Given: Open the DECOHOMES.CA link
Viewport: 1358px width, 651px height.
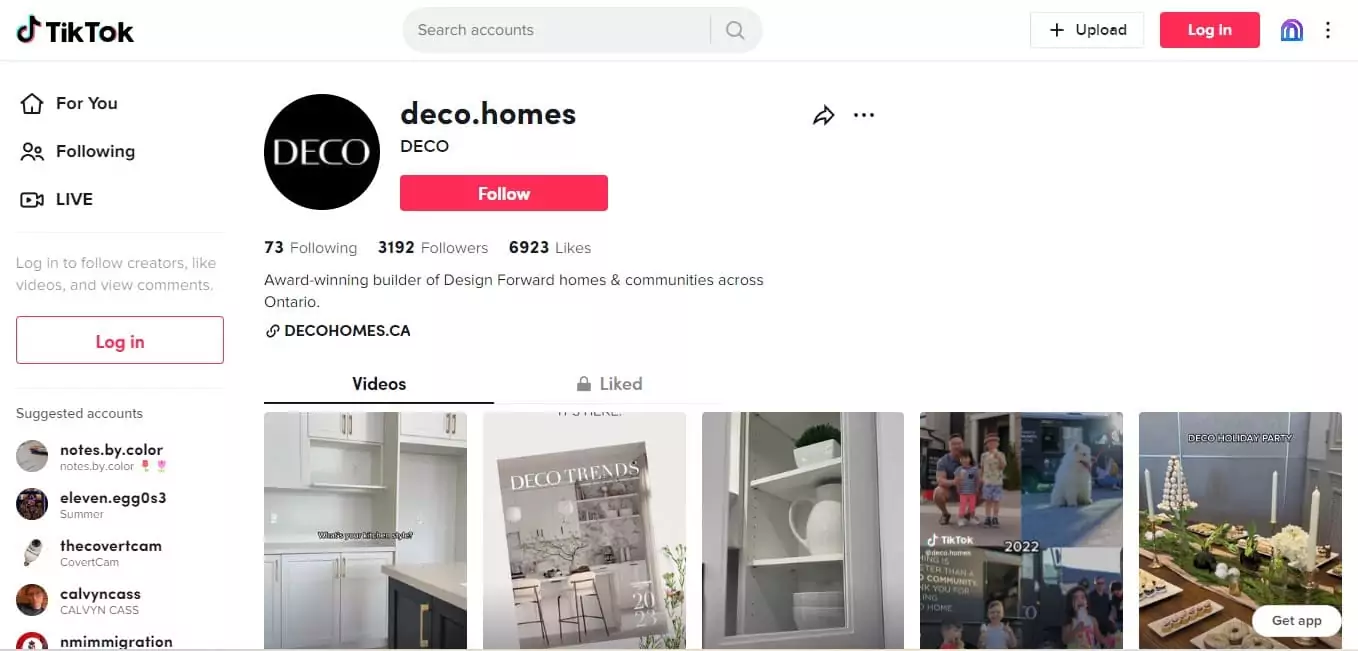Looking at the screenshot, I should [338, 331].
